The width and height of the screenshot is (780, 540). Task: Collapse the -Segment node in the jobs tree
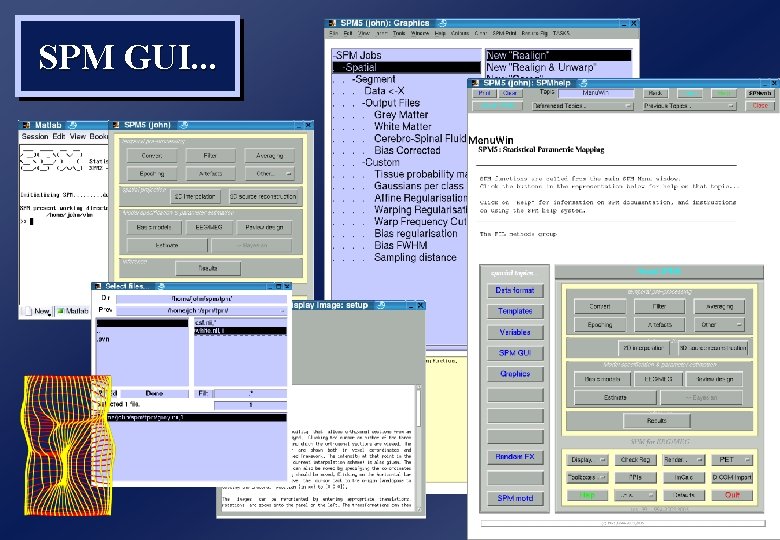click(374, 79)
